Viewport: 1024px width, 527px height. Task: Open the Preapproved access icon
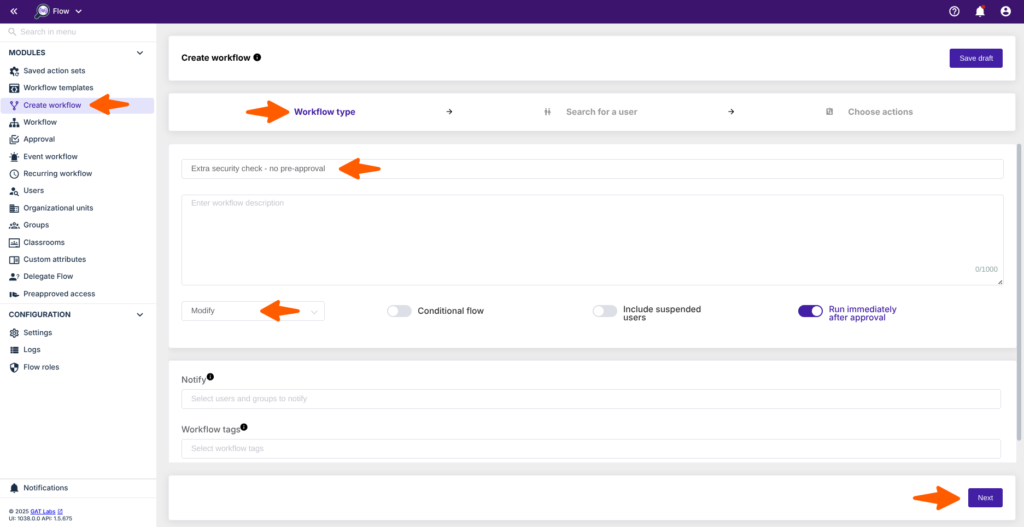pyautogui.click(x=14, y=294)
